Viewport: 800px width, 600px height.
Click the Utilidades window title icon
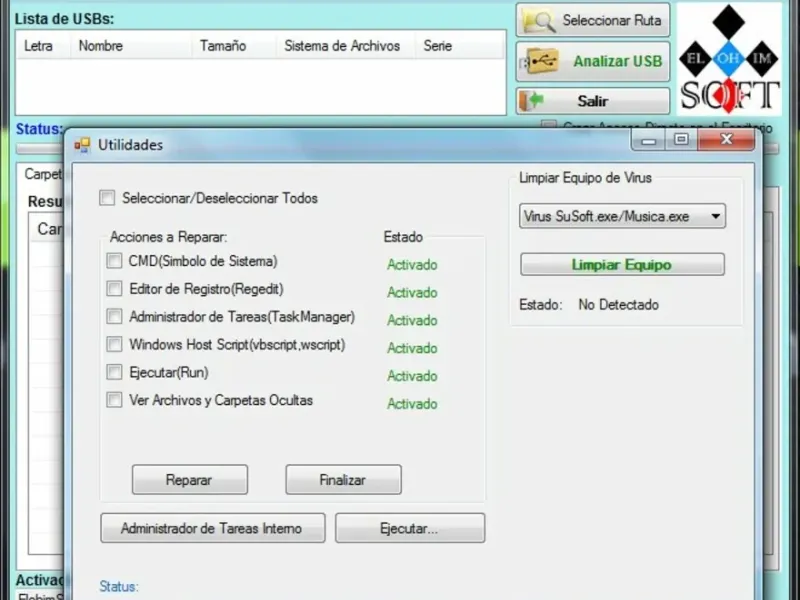[x=82, y=145]
